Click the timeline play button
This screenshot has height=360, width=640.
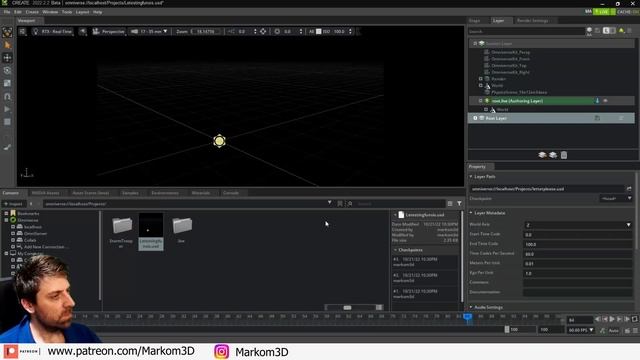coord(612,319)
